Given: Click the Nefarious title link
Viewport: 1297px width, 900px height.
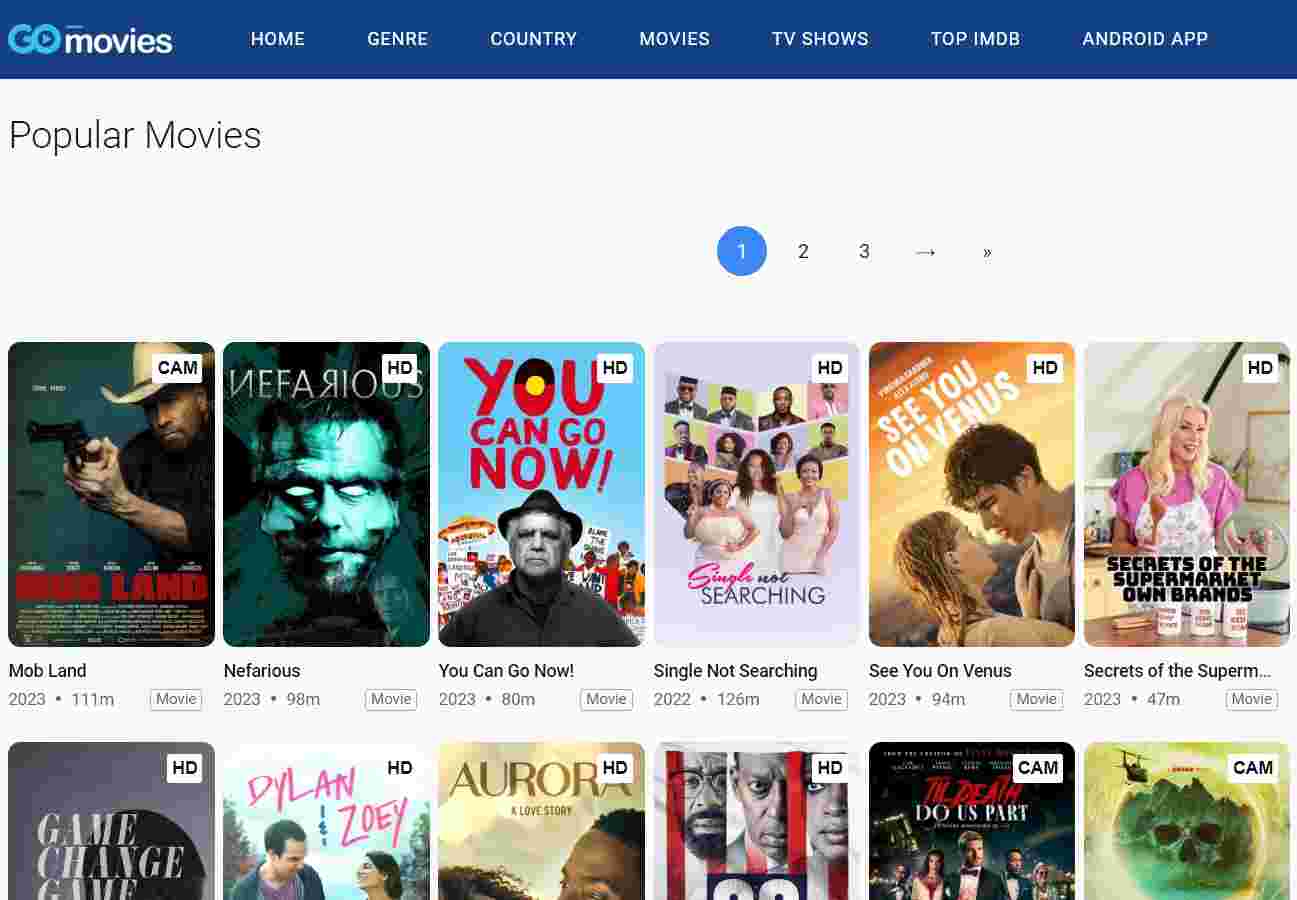Looking at the screenshot, I should [262, 671].
